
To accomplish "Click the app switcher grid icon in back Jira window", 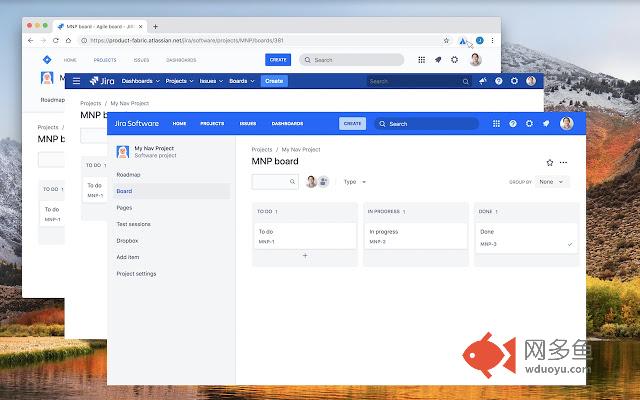I will coord(422,60).
